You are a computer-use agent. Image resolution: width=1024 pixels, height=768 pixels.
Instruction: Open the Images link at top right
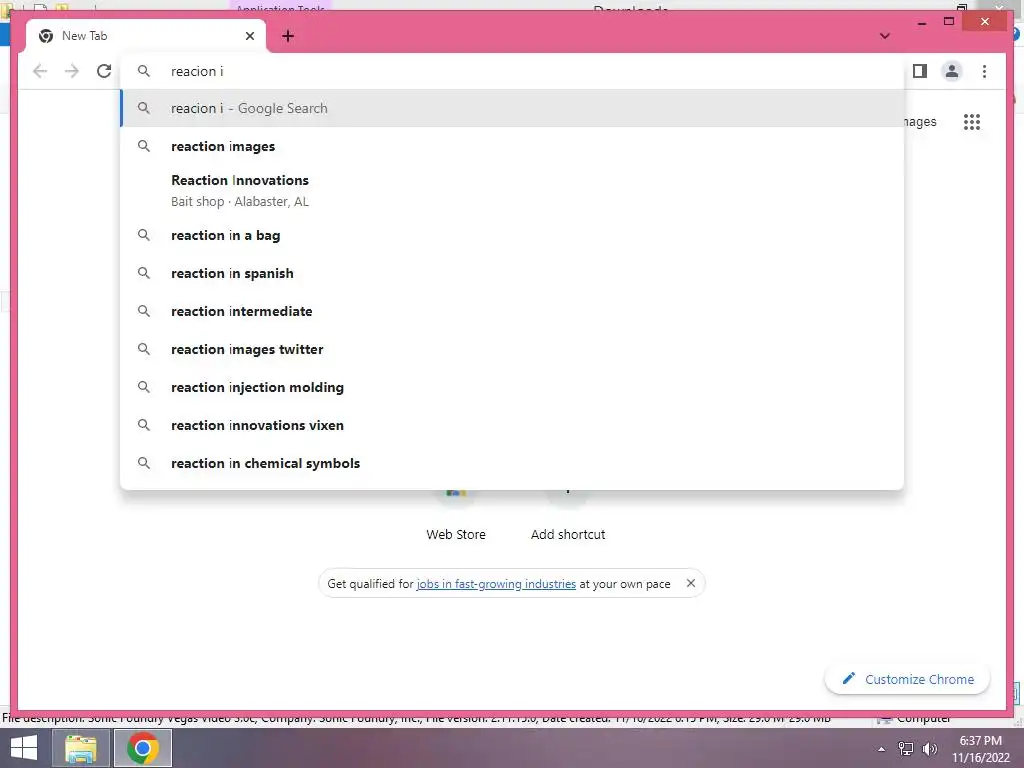click(920, 121)
